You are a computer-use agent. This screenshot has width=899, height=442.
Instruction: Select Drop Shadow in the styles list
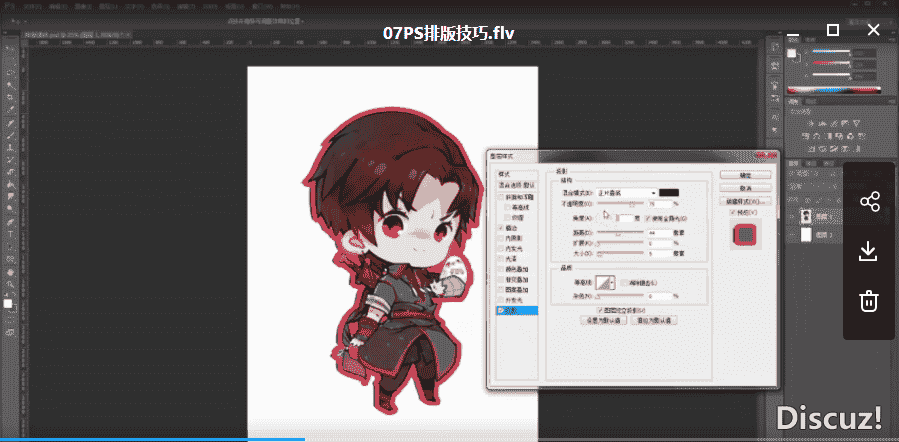[x=517, y=310]
